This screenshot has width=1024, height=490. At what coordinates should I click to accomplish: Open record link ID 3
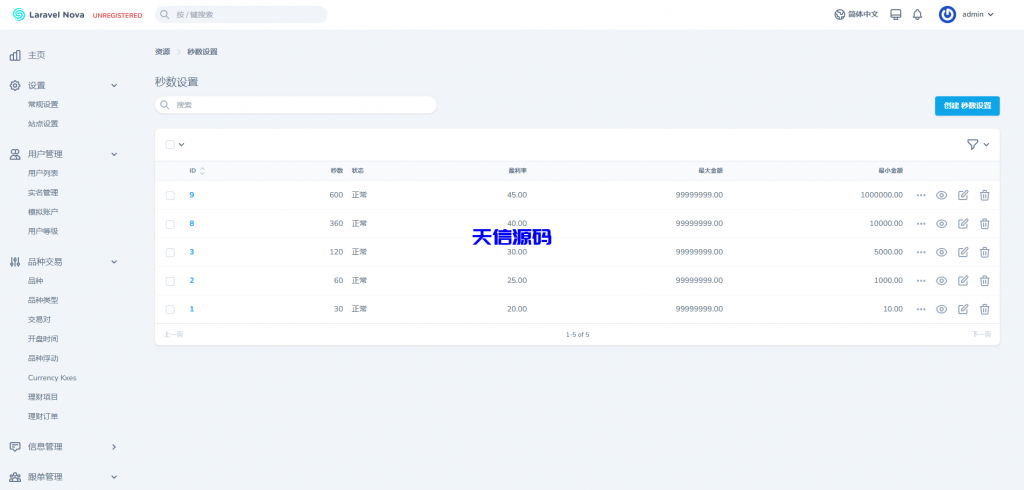pos(191,252)
